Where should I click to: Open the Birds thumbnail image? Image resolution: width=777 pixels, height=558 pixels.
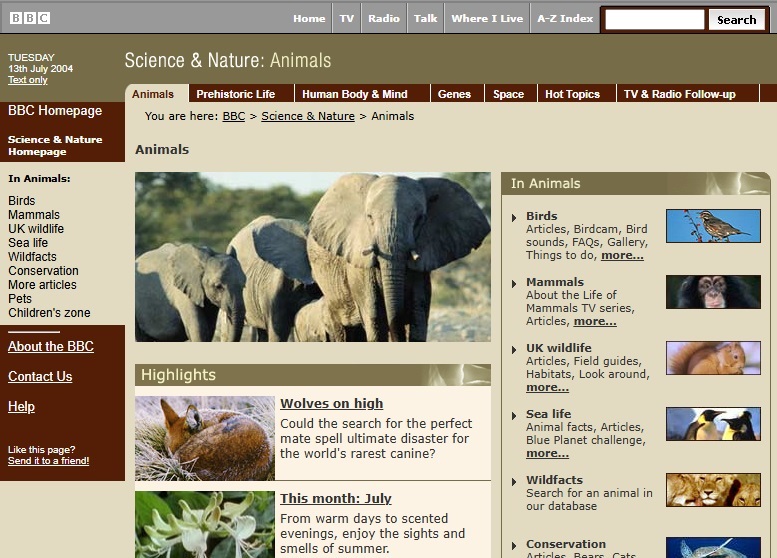(x=713, y=226)
